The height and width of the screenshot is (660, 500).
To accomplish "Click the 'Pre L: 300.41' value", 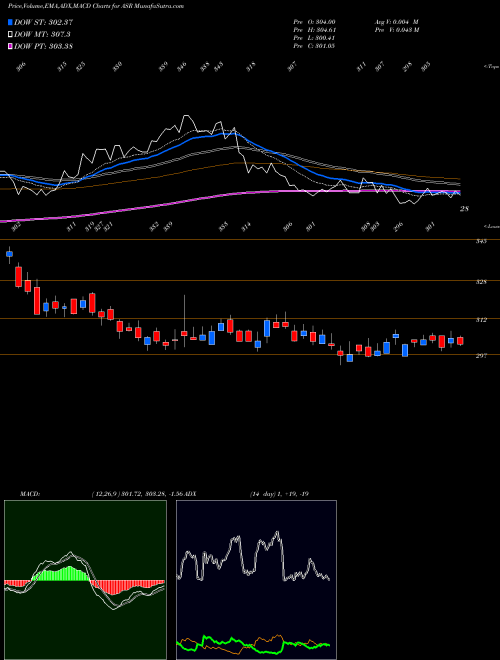I will tap(314, 38).
